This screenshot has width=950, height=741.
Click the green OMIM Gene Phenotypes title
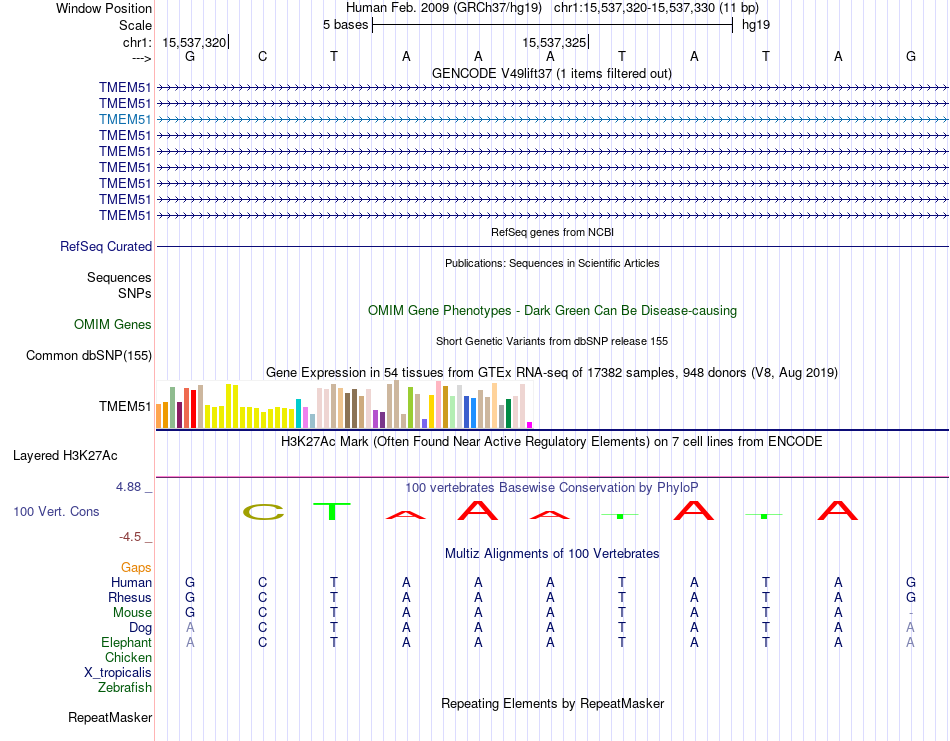[553, 310]
